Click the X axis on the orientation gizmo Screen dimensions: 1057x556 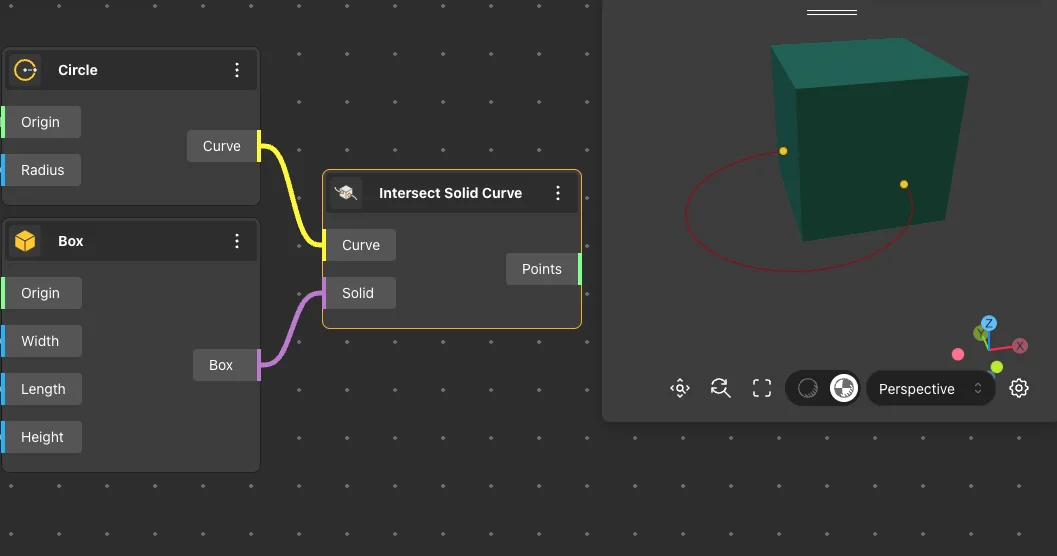point(1020,346)
